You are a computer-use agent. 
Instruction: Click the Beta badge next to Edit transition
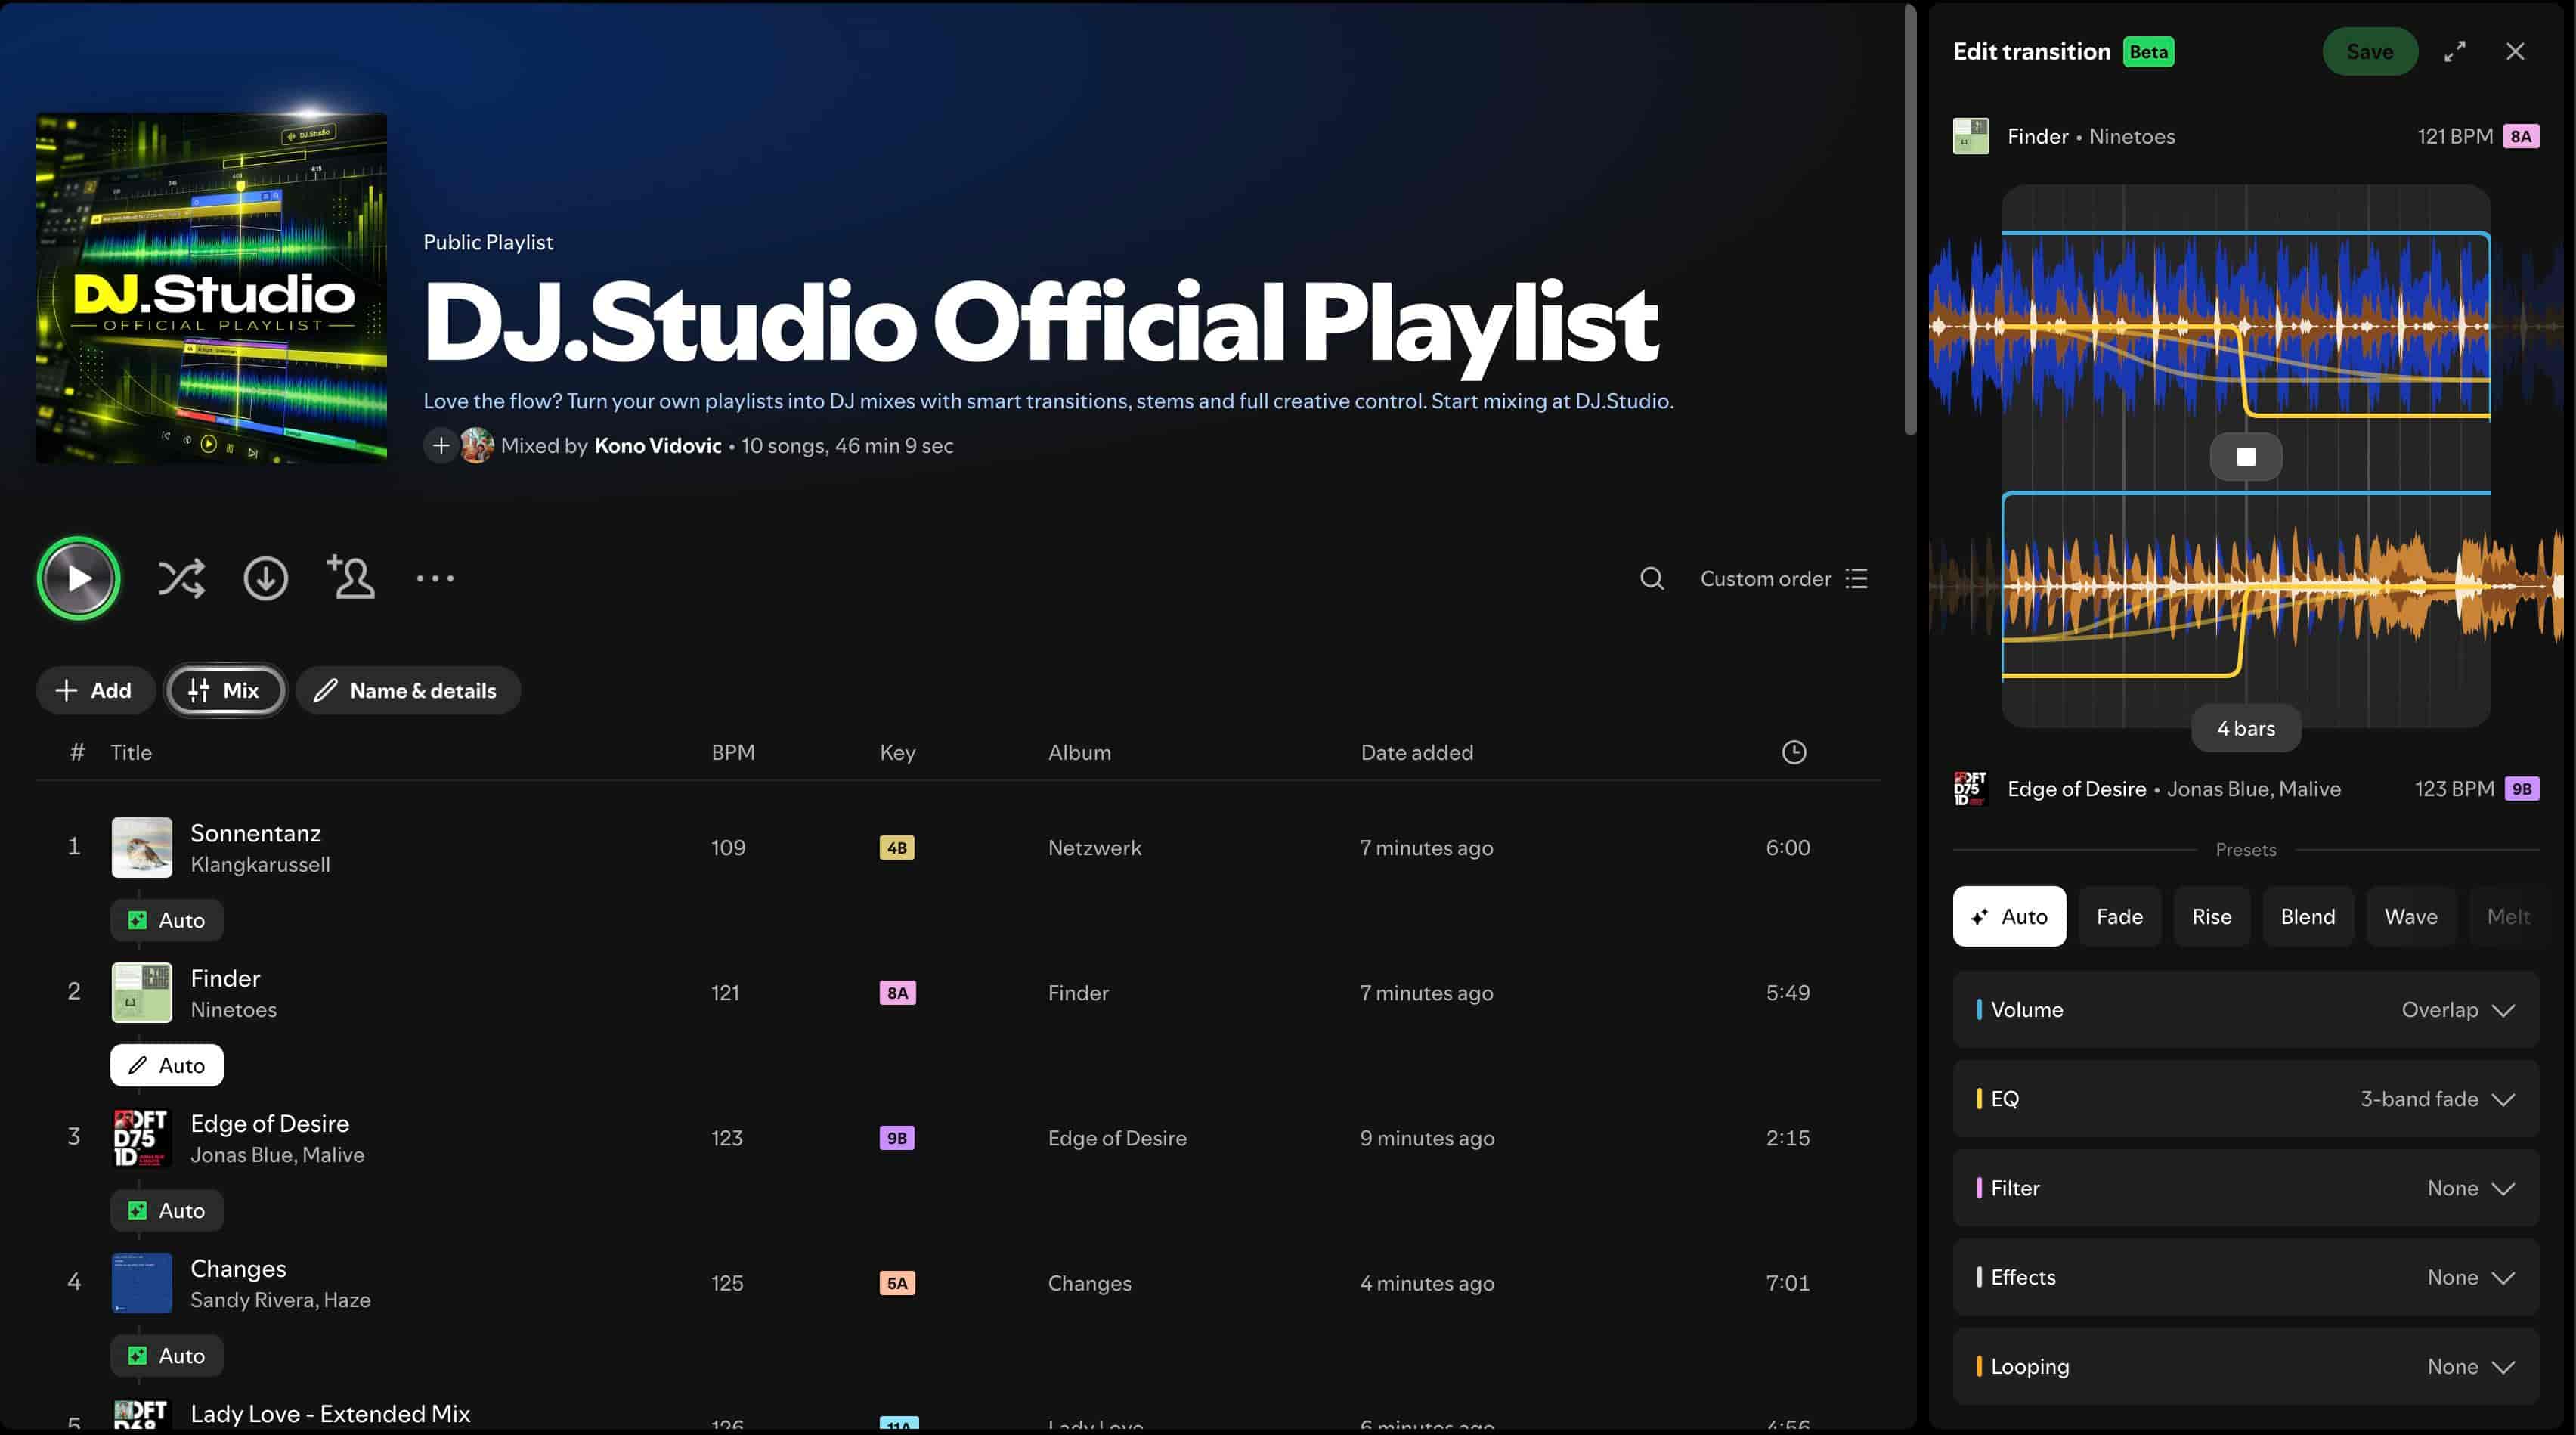(x=2148, y=51)
